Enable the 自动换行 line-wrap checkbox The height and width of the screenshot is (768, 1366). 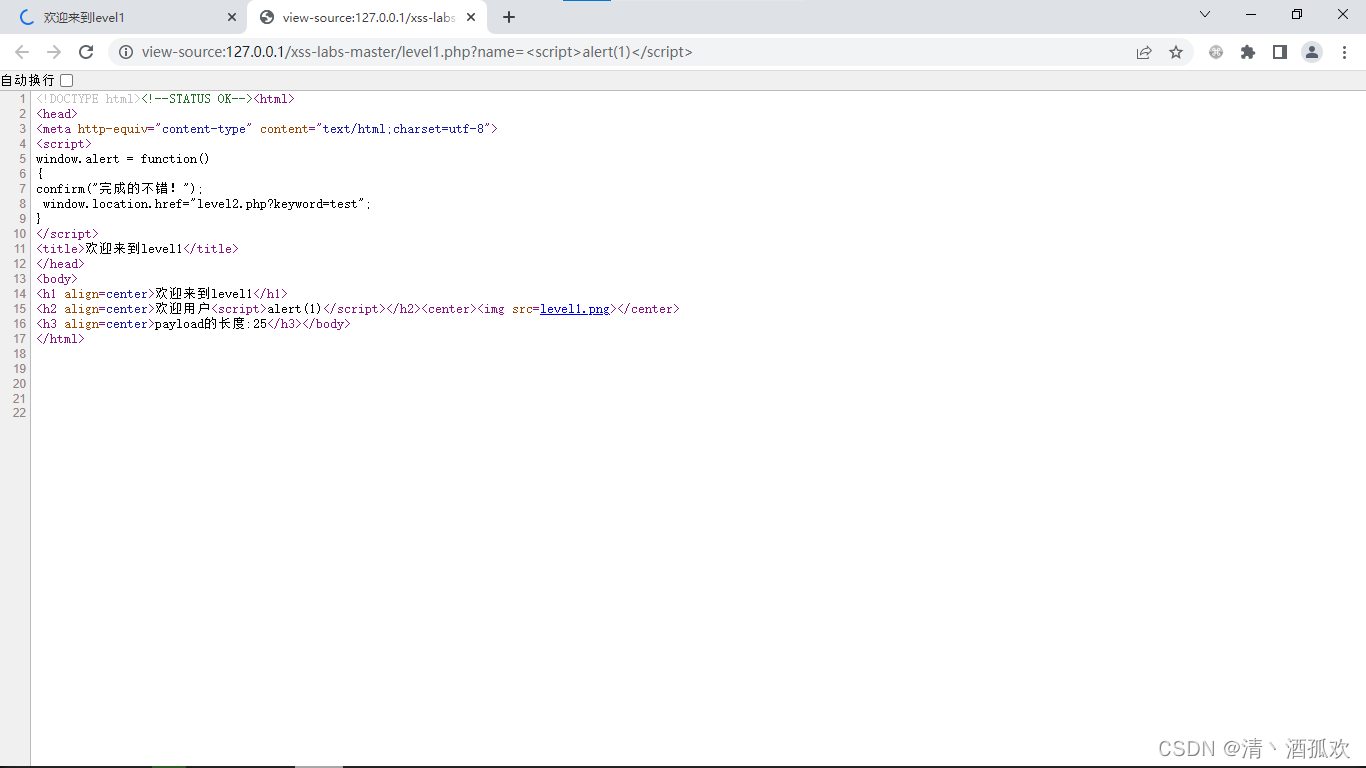(x=67, y=80)
